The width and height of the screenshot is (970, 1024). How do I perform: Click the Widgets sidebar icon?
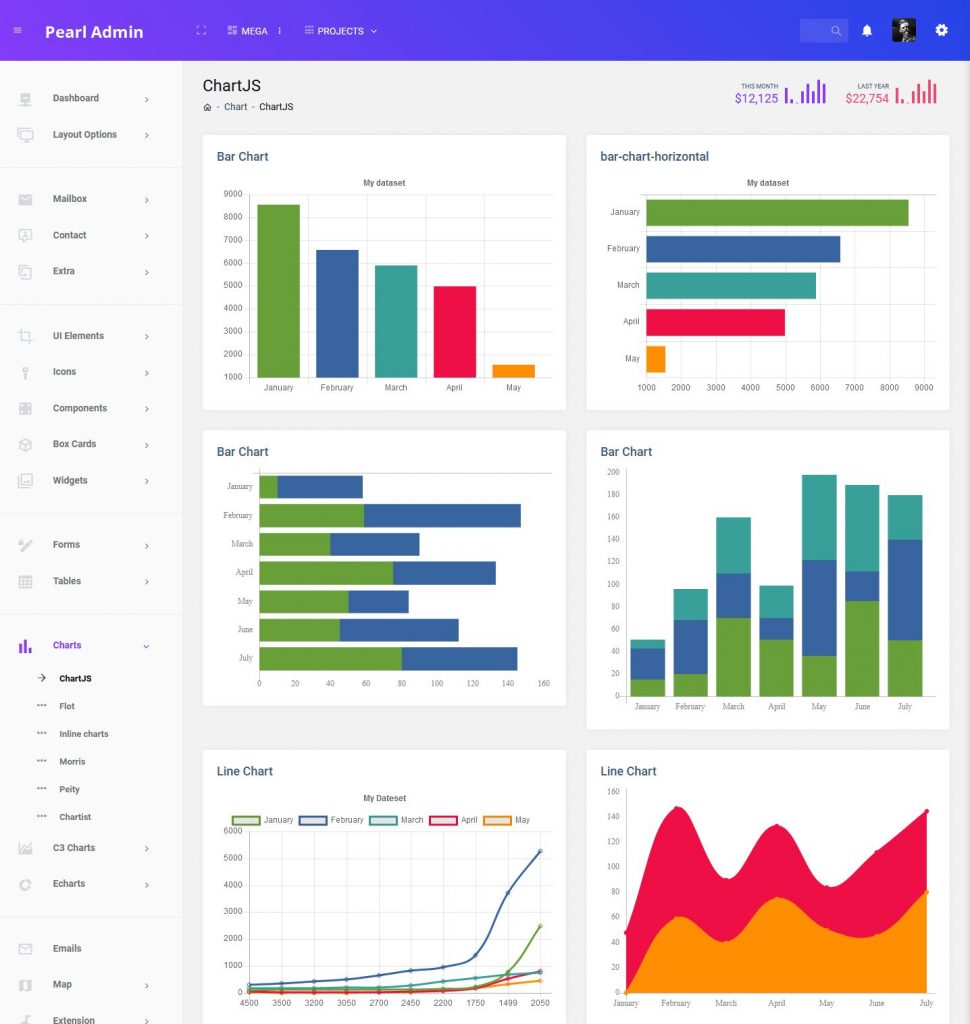(x=25, y=480)
